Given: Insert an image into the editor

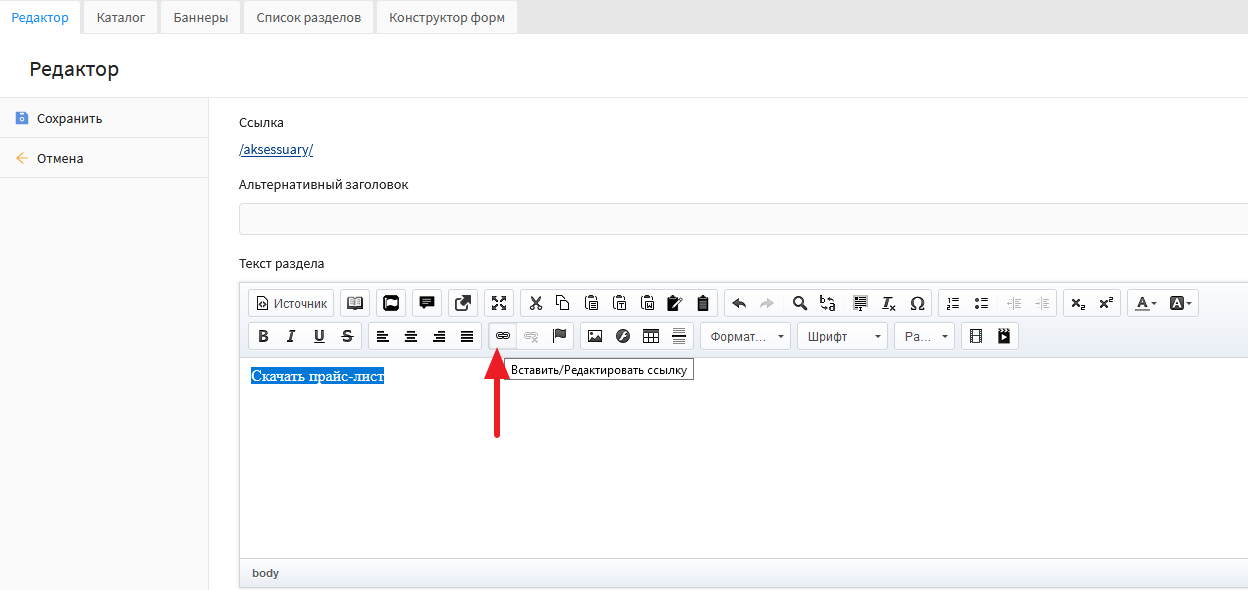Looking at the screenshot, I should (595, 336).
